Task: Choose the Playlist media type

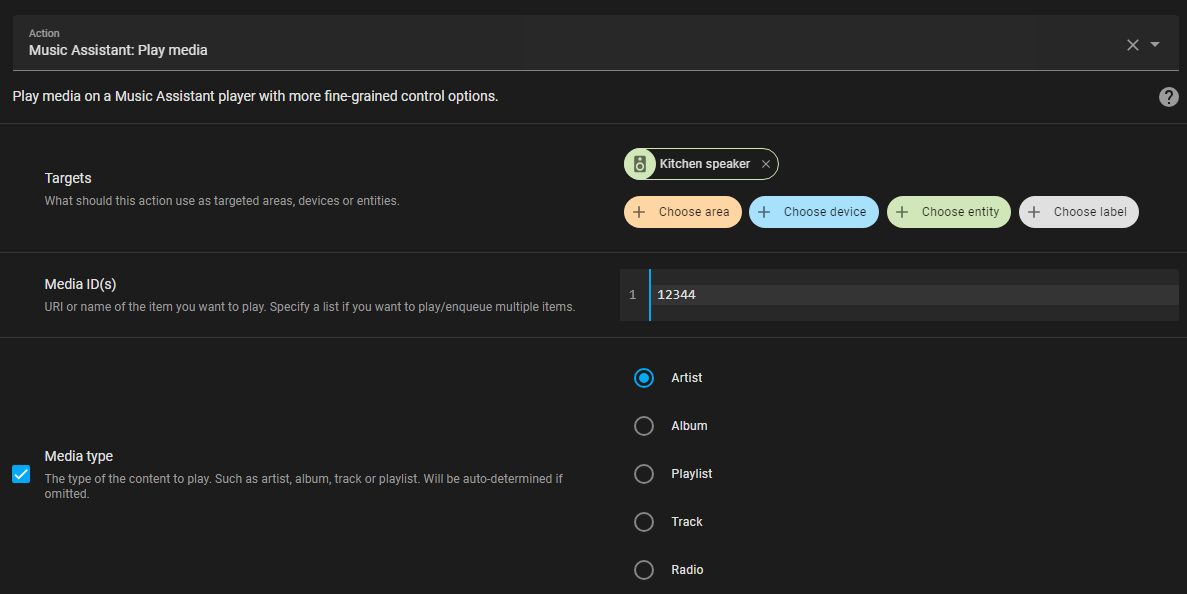Action: [644, 474]
